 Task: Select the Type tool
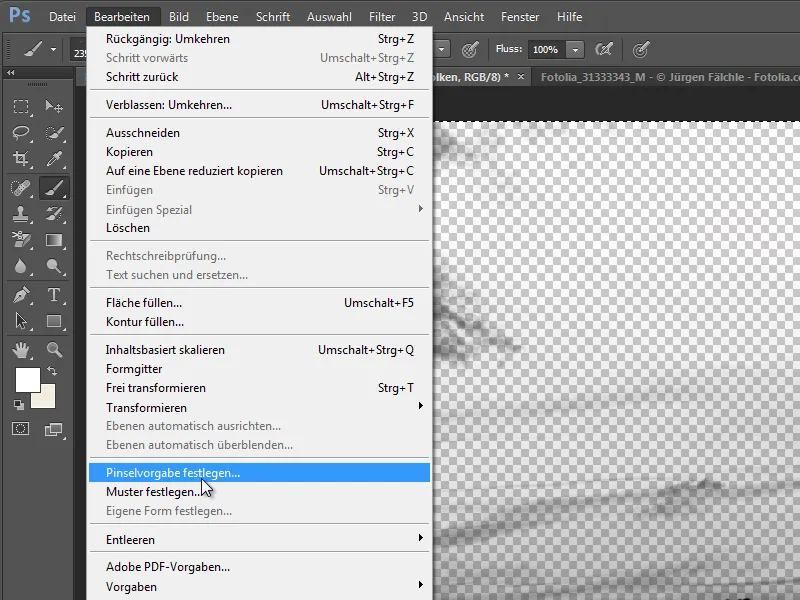(54, 295)
